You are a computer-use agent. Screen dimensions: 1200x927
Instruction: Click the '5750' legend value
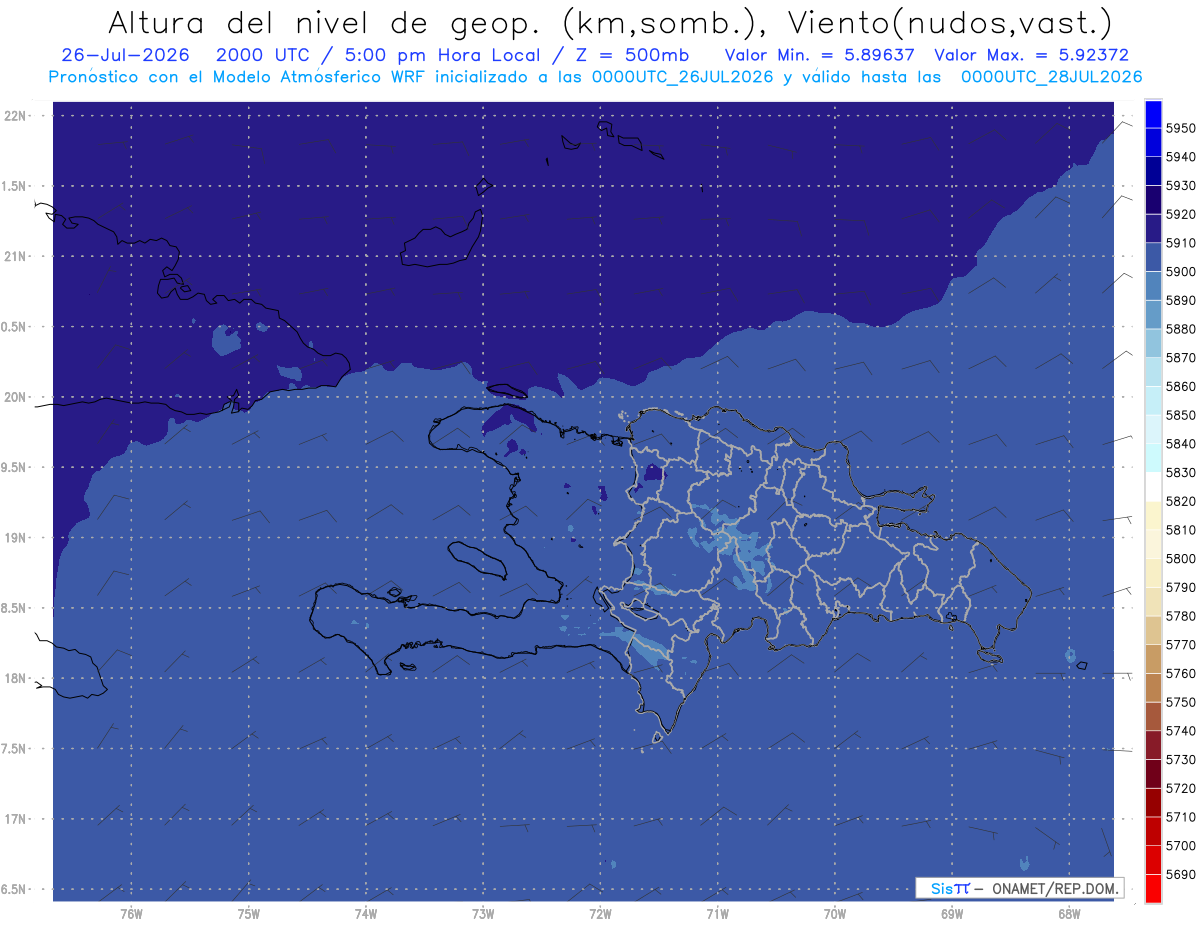point(1180,702)
